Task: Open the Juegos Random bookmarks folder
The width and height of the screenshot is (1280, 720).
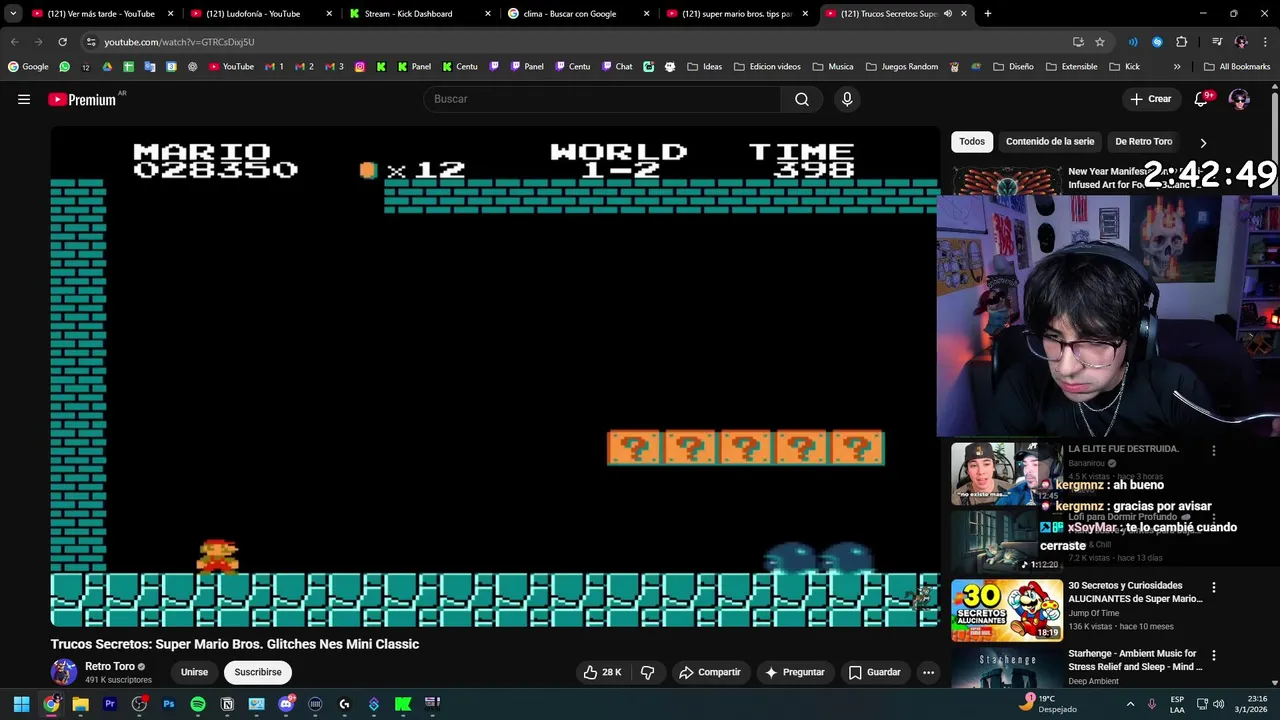Action: pyautogui.click(x=902, y=67)
